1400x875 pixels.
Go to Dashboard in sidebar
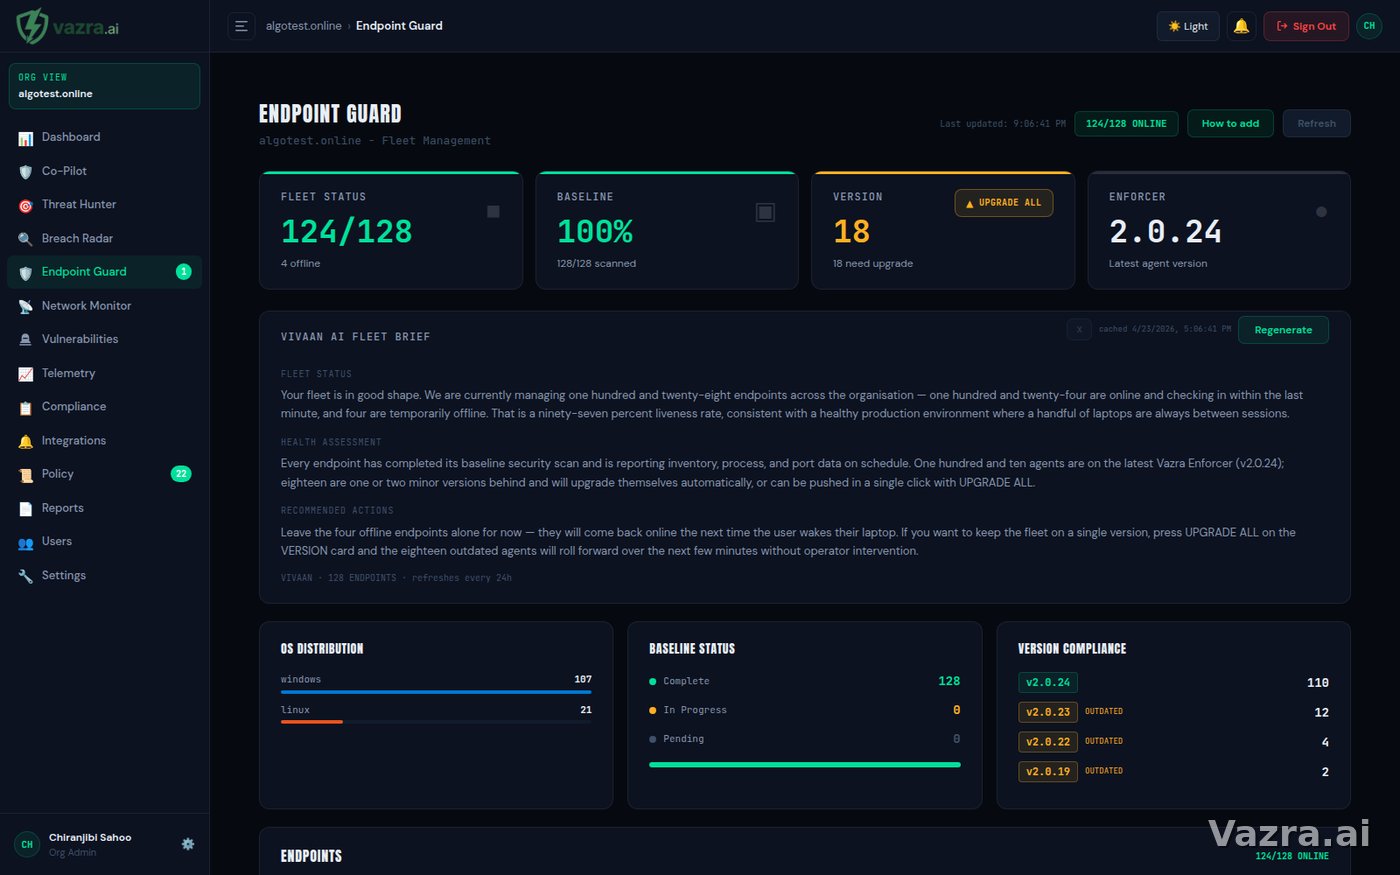[105, 137]
